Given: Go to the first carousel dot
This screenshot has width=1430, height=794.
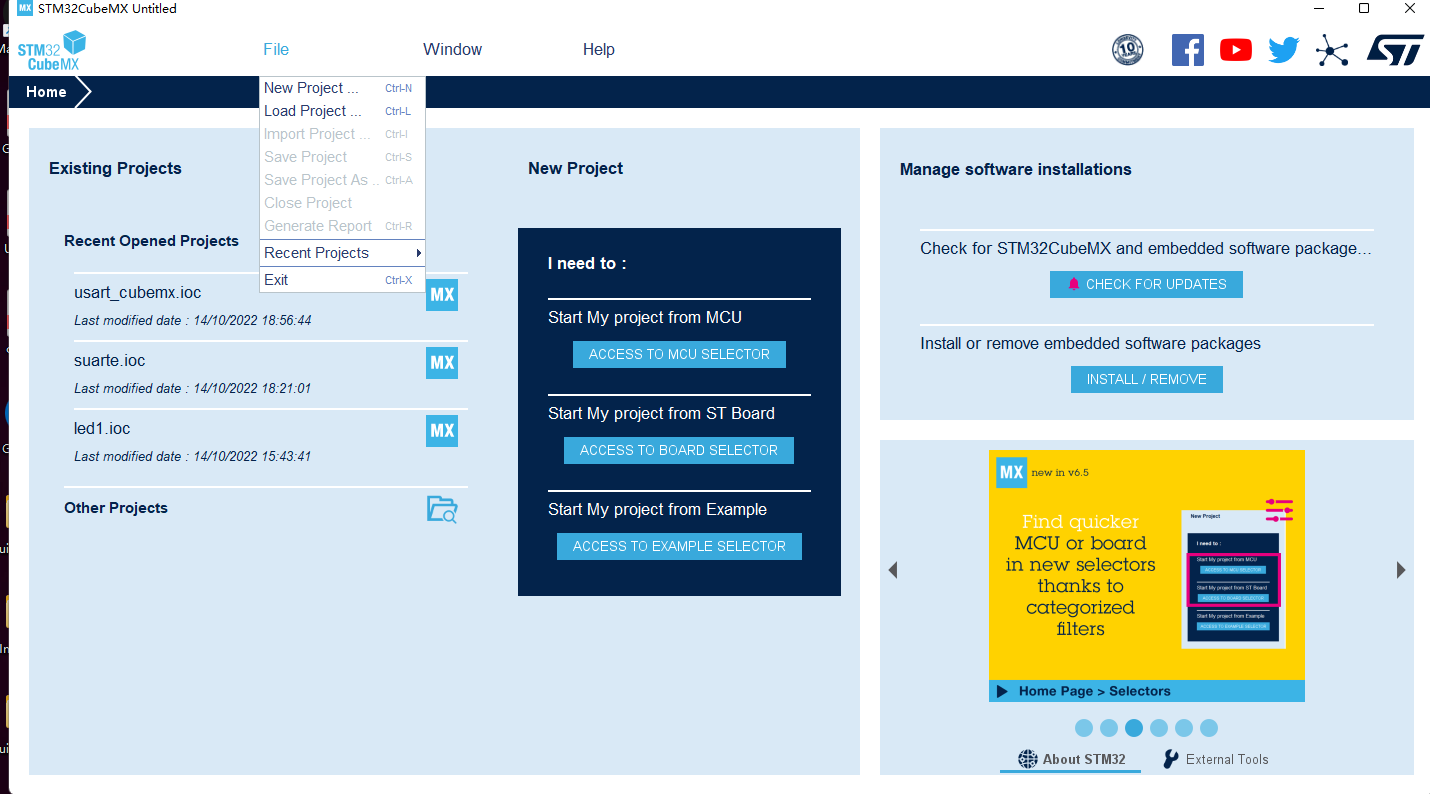Looking at the screenshot, I should point(1084,728).
